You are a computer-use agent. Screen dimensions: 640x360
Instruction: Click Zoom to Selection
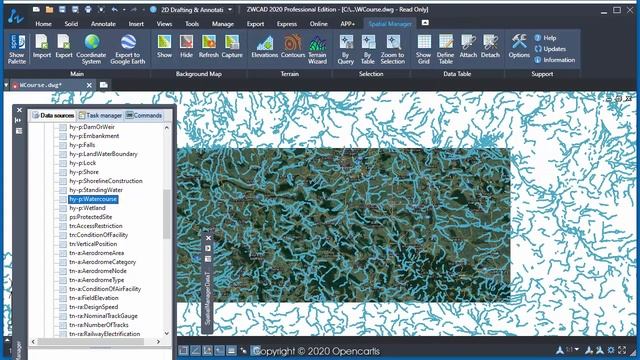pos(393,49)
